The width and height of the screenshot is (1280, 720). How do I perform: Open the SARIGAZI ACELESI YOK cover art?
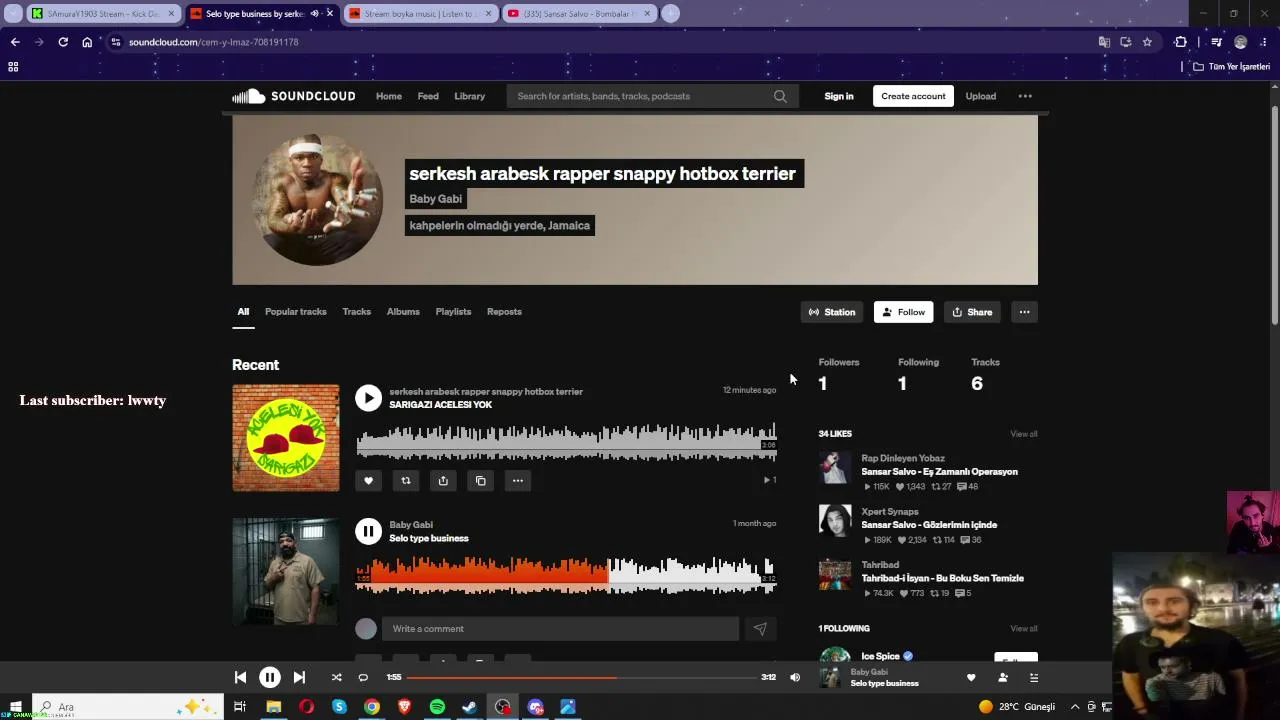click(x=286, y=438)
